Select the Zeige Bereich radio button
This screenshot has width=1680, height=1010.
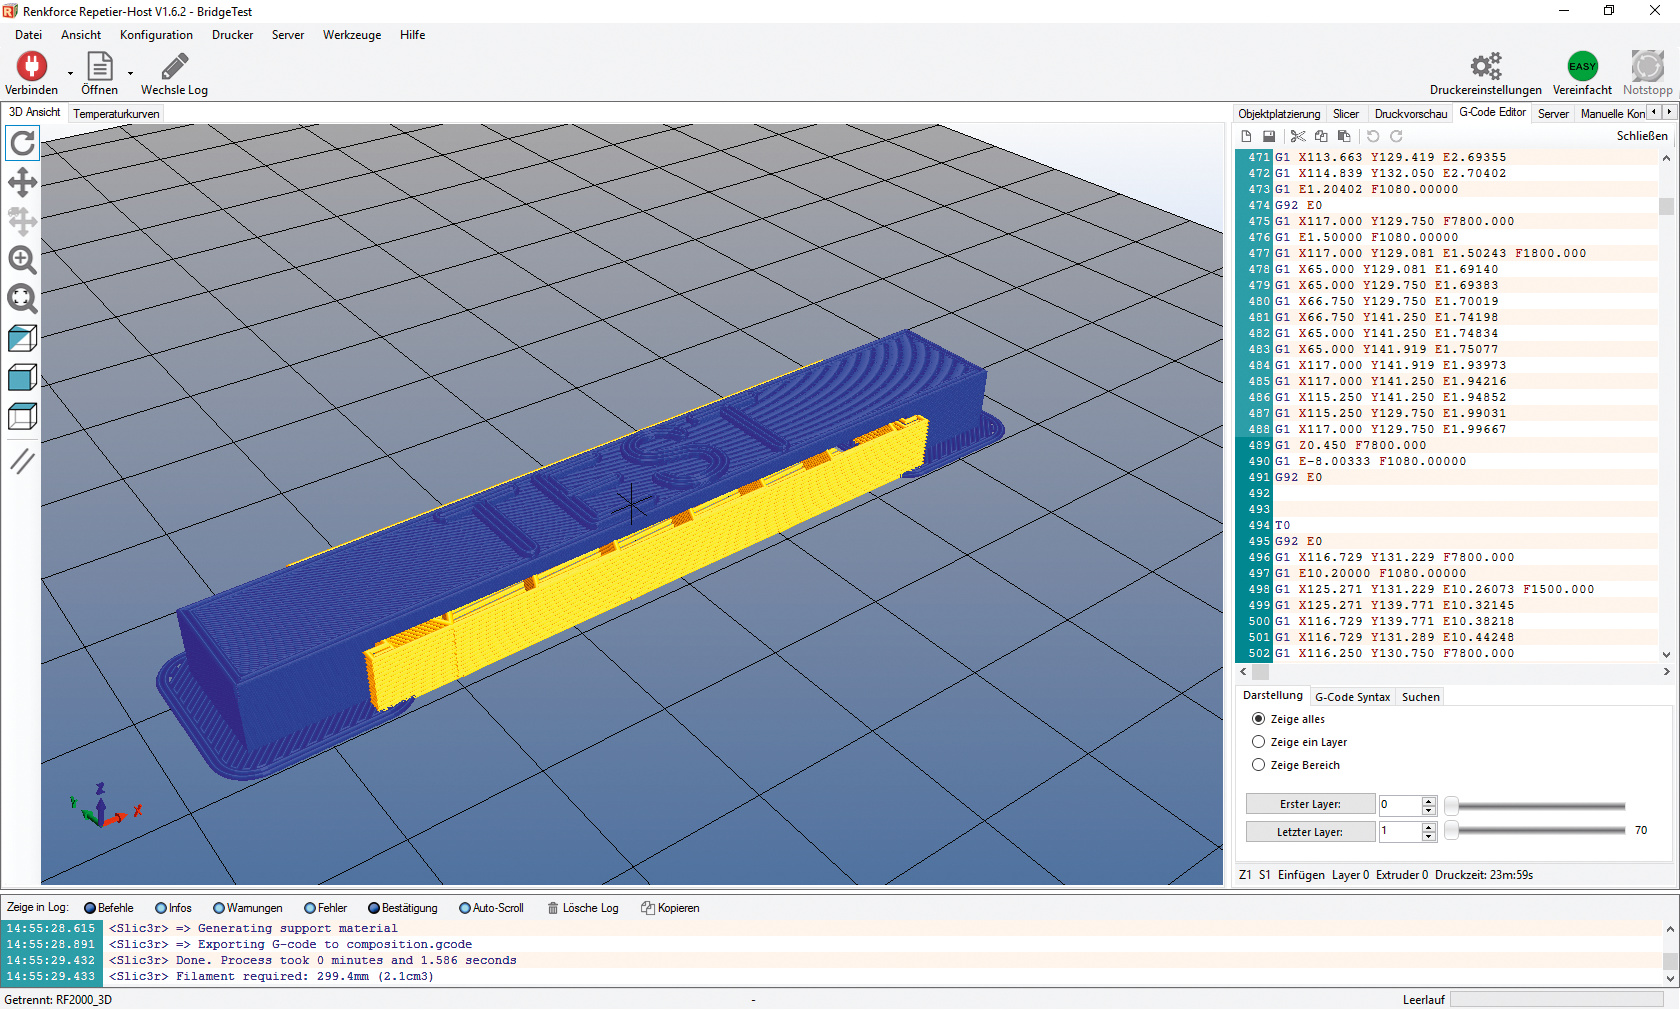click(x=1259, y=765)
